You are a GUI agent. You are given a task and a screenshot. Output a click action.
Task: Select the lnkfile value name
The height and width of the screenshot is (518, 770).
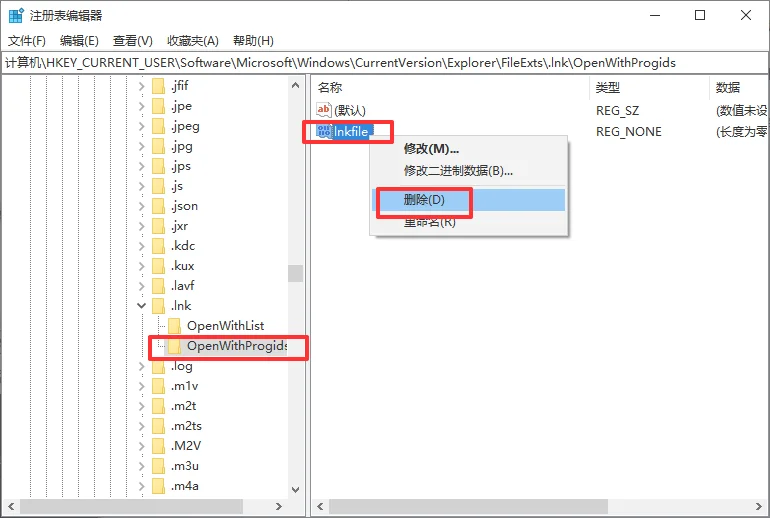click(351, 132)
